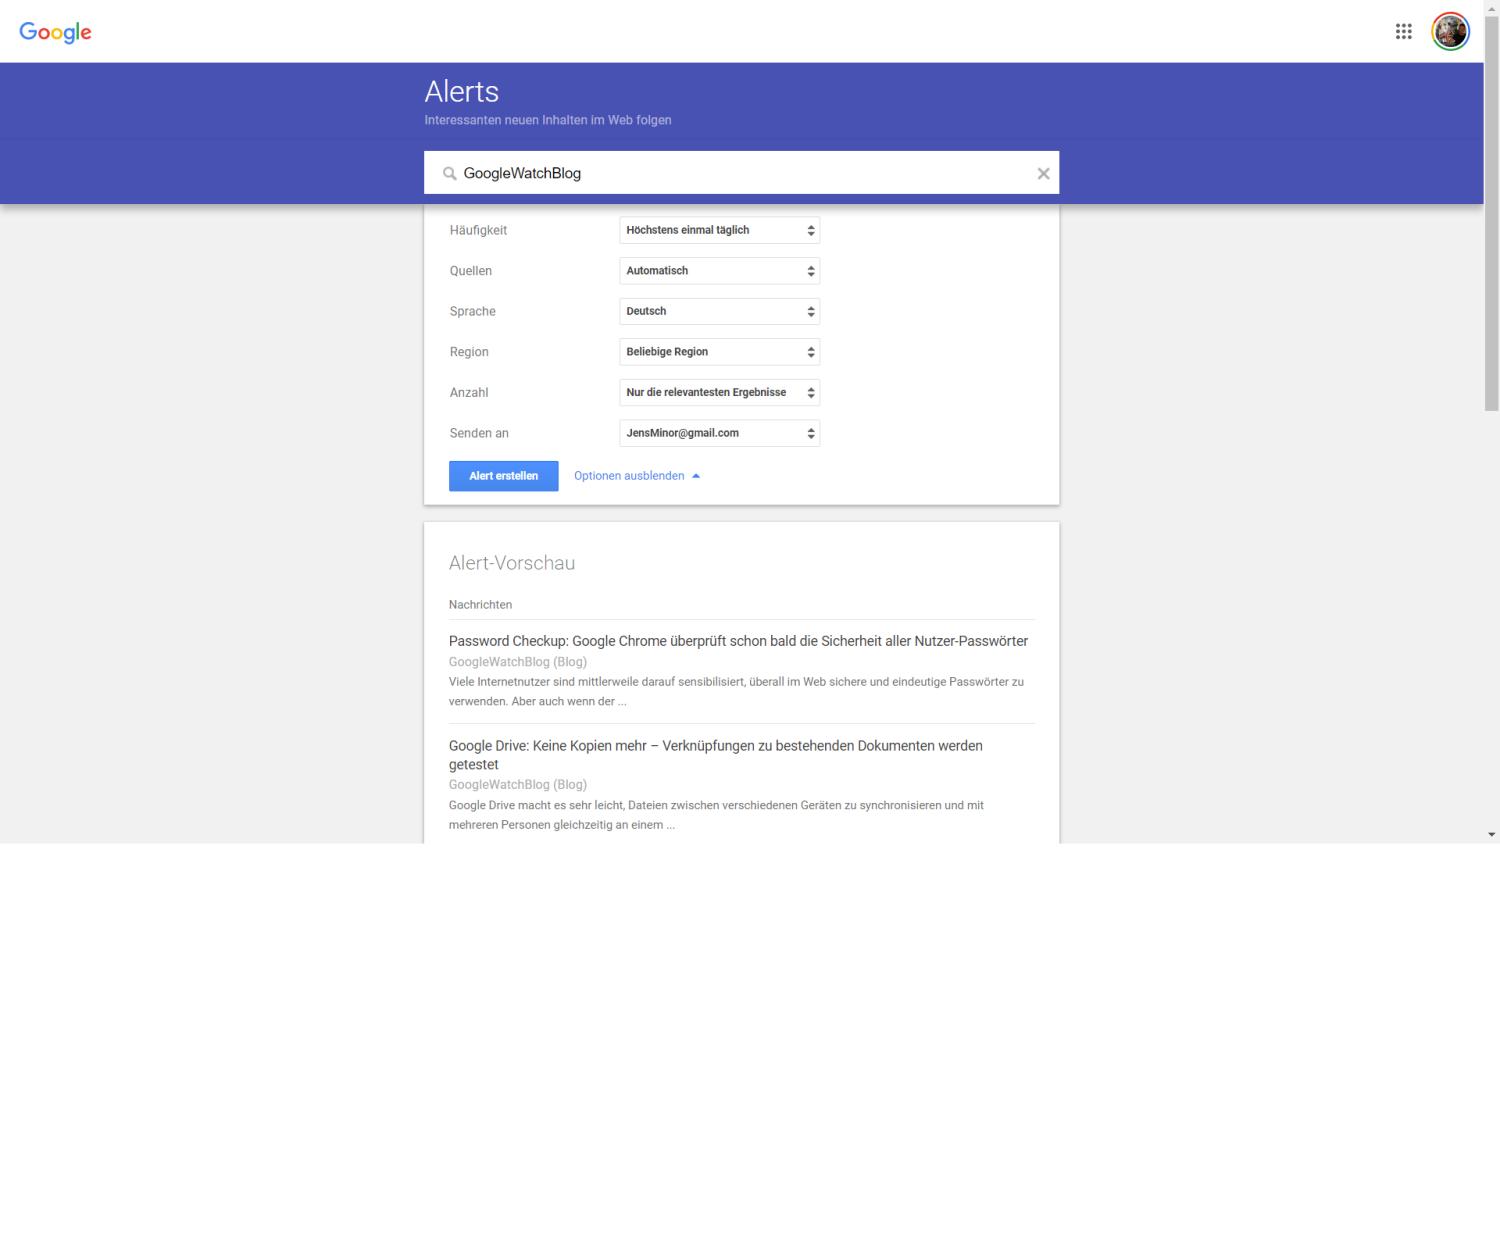Open the Google apps grid icon
Screen dimensions: 1500x1238
[1403, 32]
